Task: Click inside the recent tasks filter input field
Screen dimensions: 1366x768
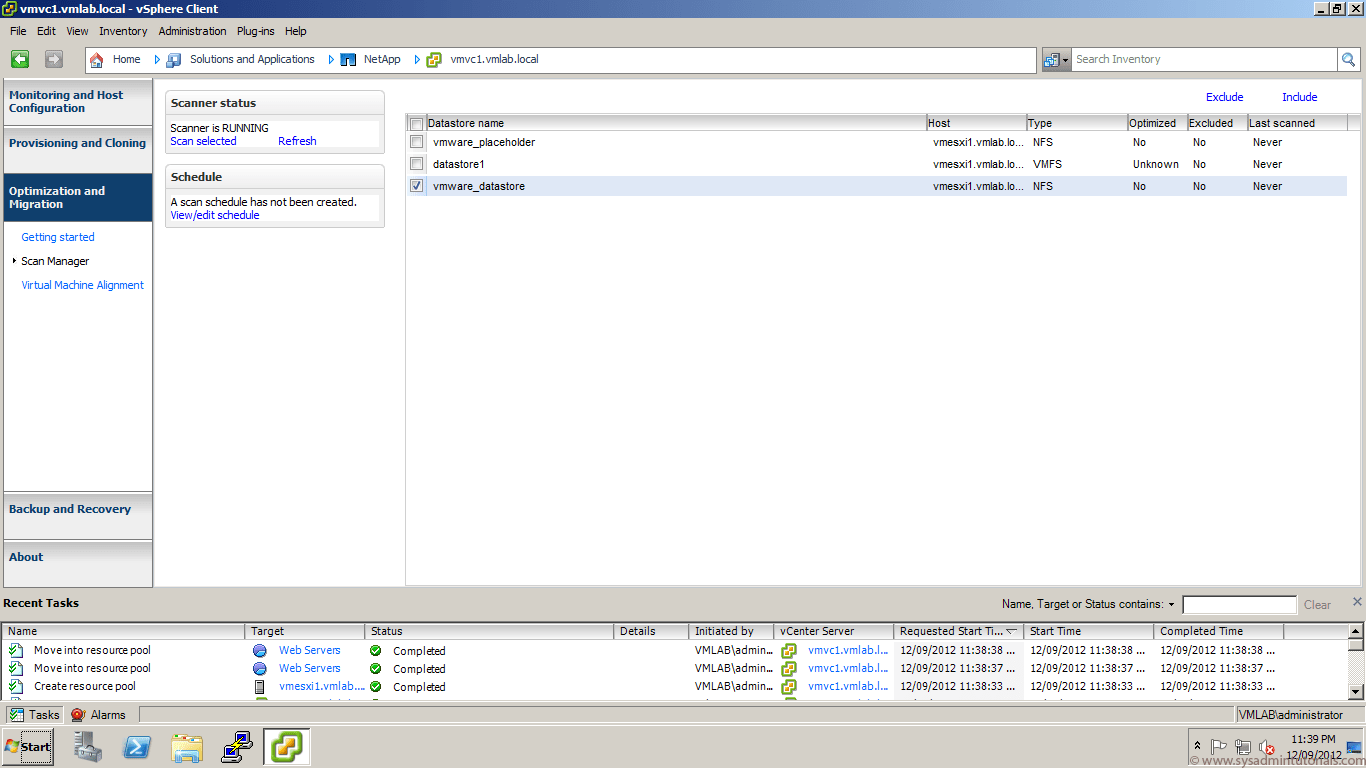Action: (x=1239, y=604)
